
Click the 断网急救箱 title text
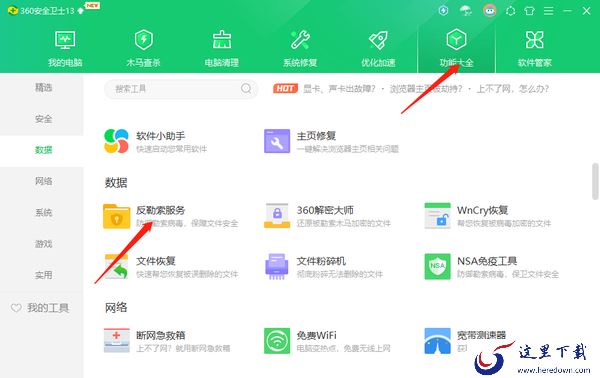161,335
